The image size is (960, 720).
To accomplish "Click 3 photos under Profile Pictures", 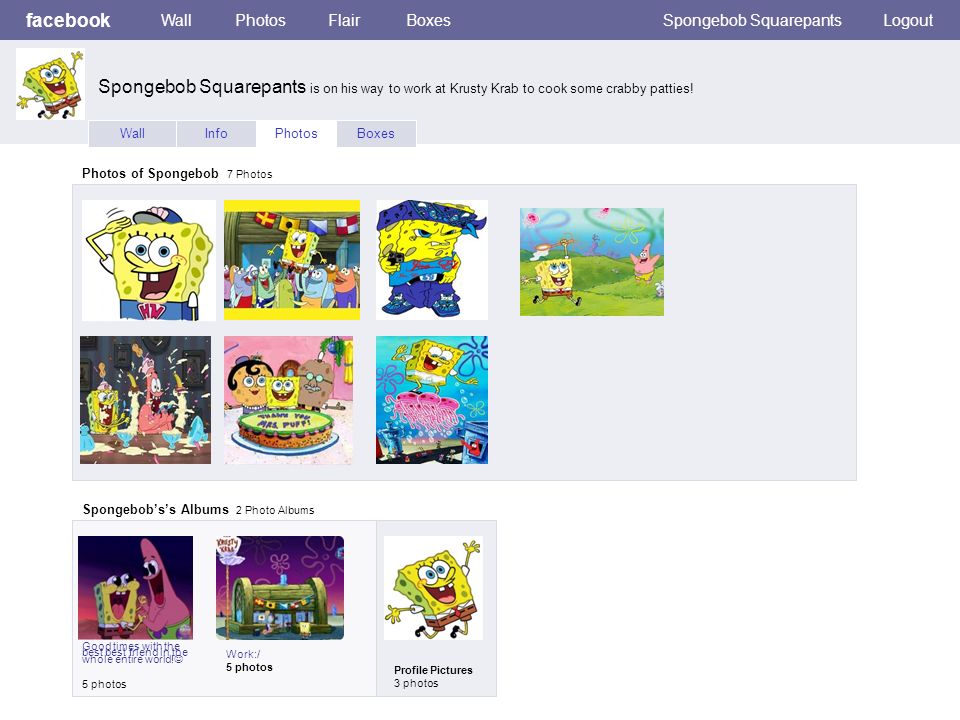I will click(x=416, y=683).
